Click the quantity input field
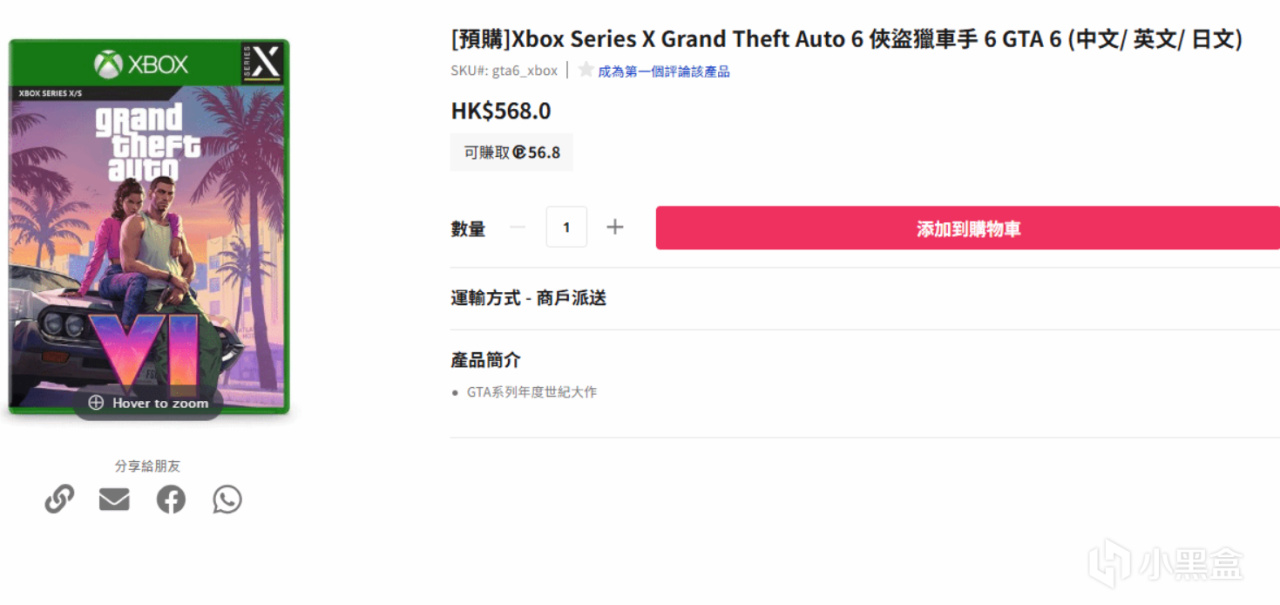The image size is (1280, 605). [566, 227]
